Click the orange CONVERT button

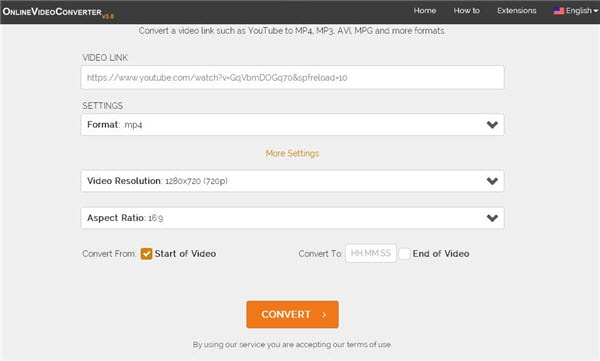point(292,314)
